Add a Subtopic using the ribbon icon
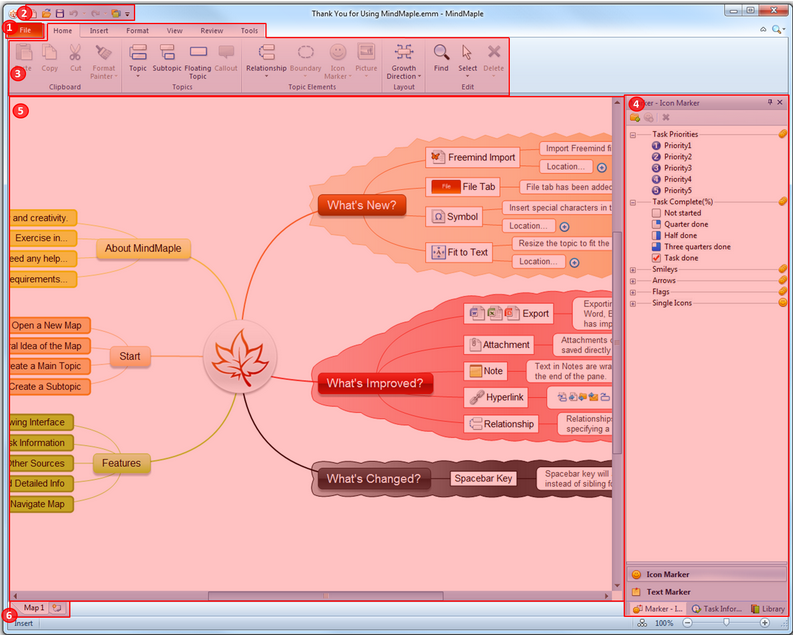The image size is (793, 635). (167, 53)
